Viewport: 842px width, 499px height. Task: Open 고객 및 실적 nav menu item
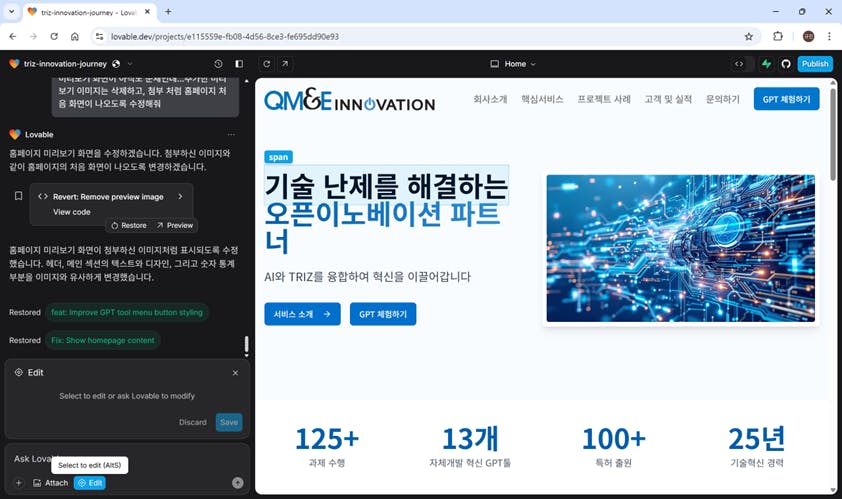click(668, 99)
